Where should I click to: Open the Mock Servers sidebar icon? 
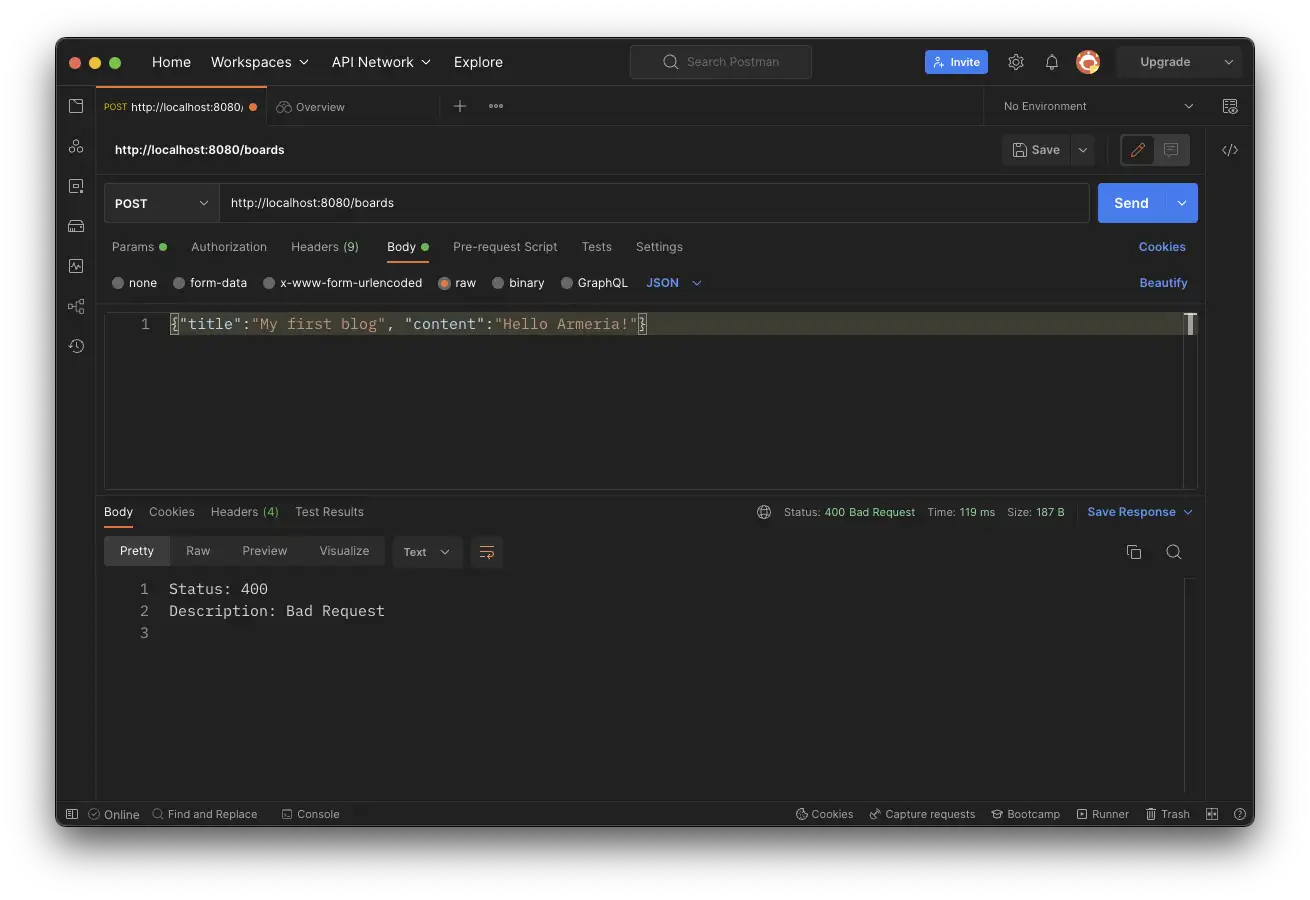pyautogui.click(x=76, y=226)
